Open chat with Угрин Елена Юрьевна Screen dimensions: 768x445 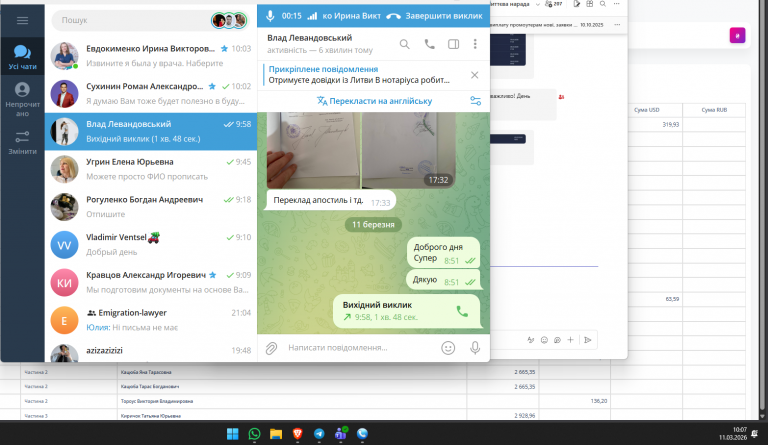pos(151,169)
